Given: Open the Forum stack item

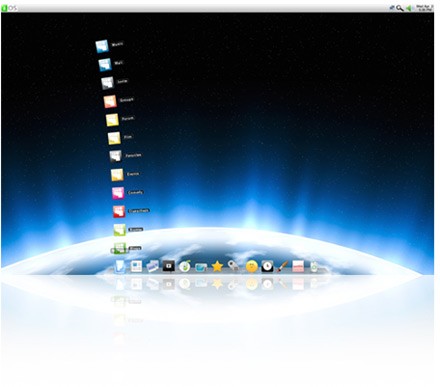Looking at the screenshot, I should tap(112, 120).
